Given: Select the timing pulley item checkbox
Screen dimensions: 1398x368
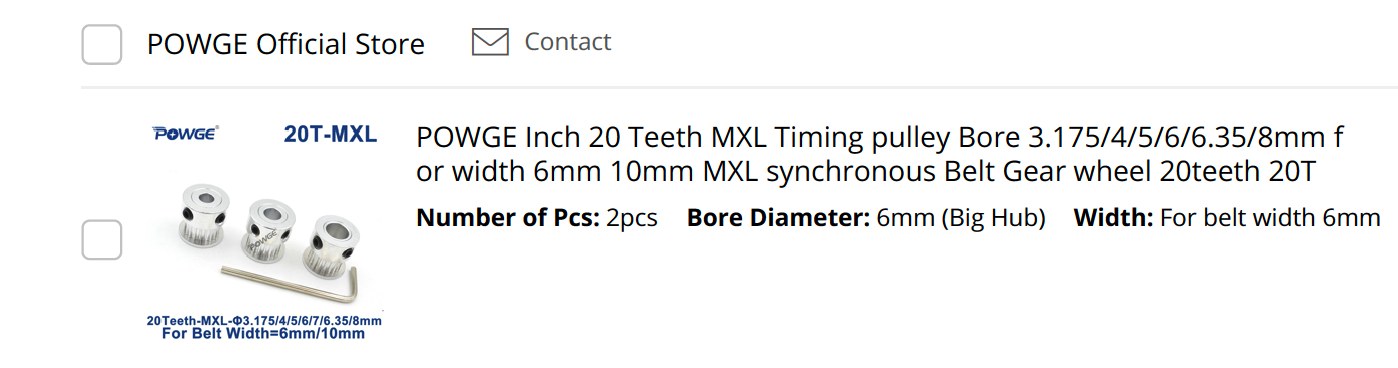Looking at the screenshot, I should 102,240.
